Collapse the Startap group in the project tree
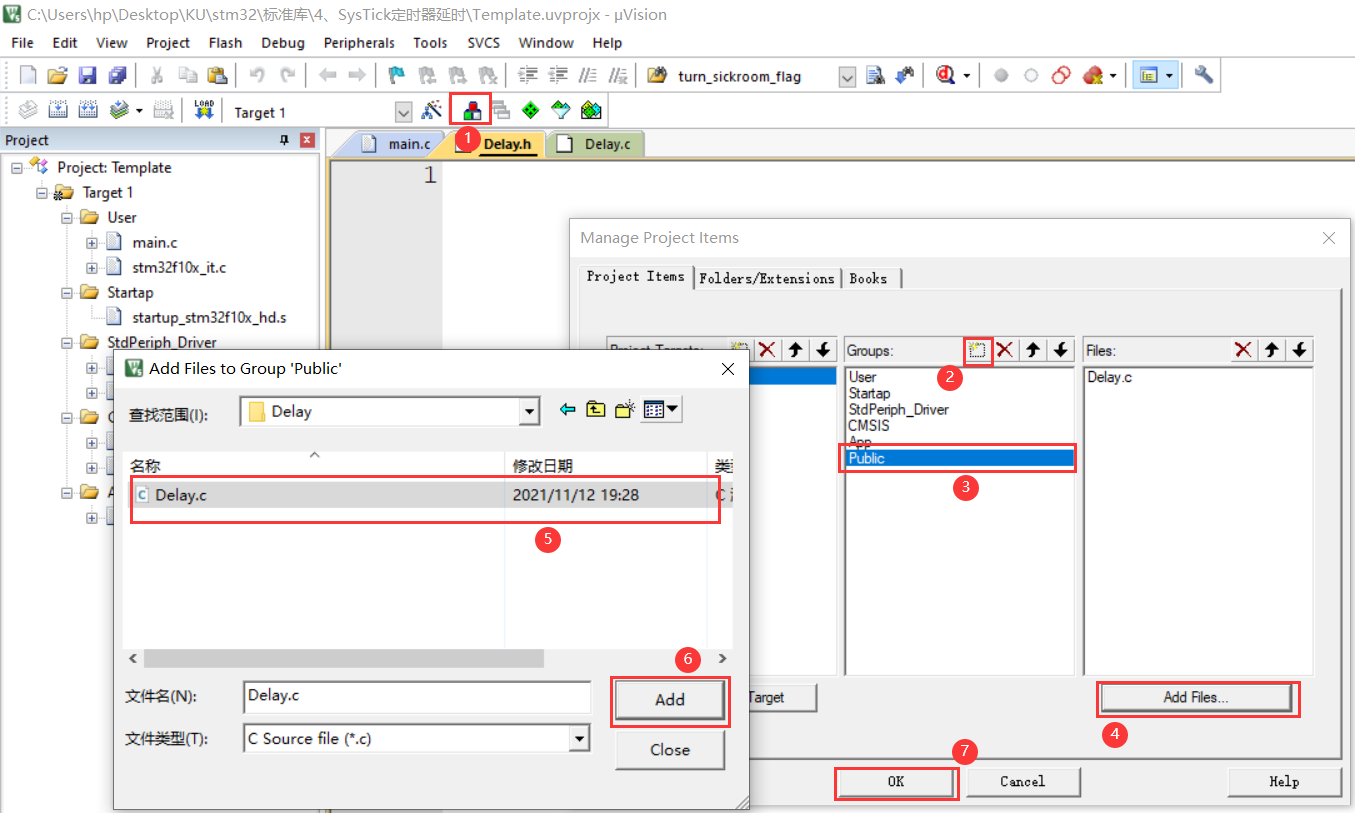This screenshot has height=813, width=1355. coord(67,292)
